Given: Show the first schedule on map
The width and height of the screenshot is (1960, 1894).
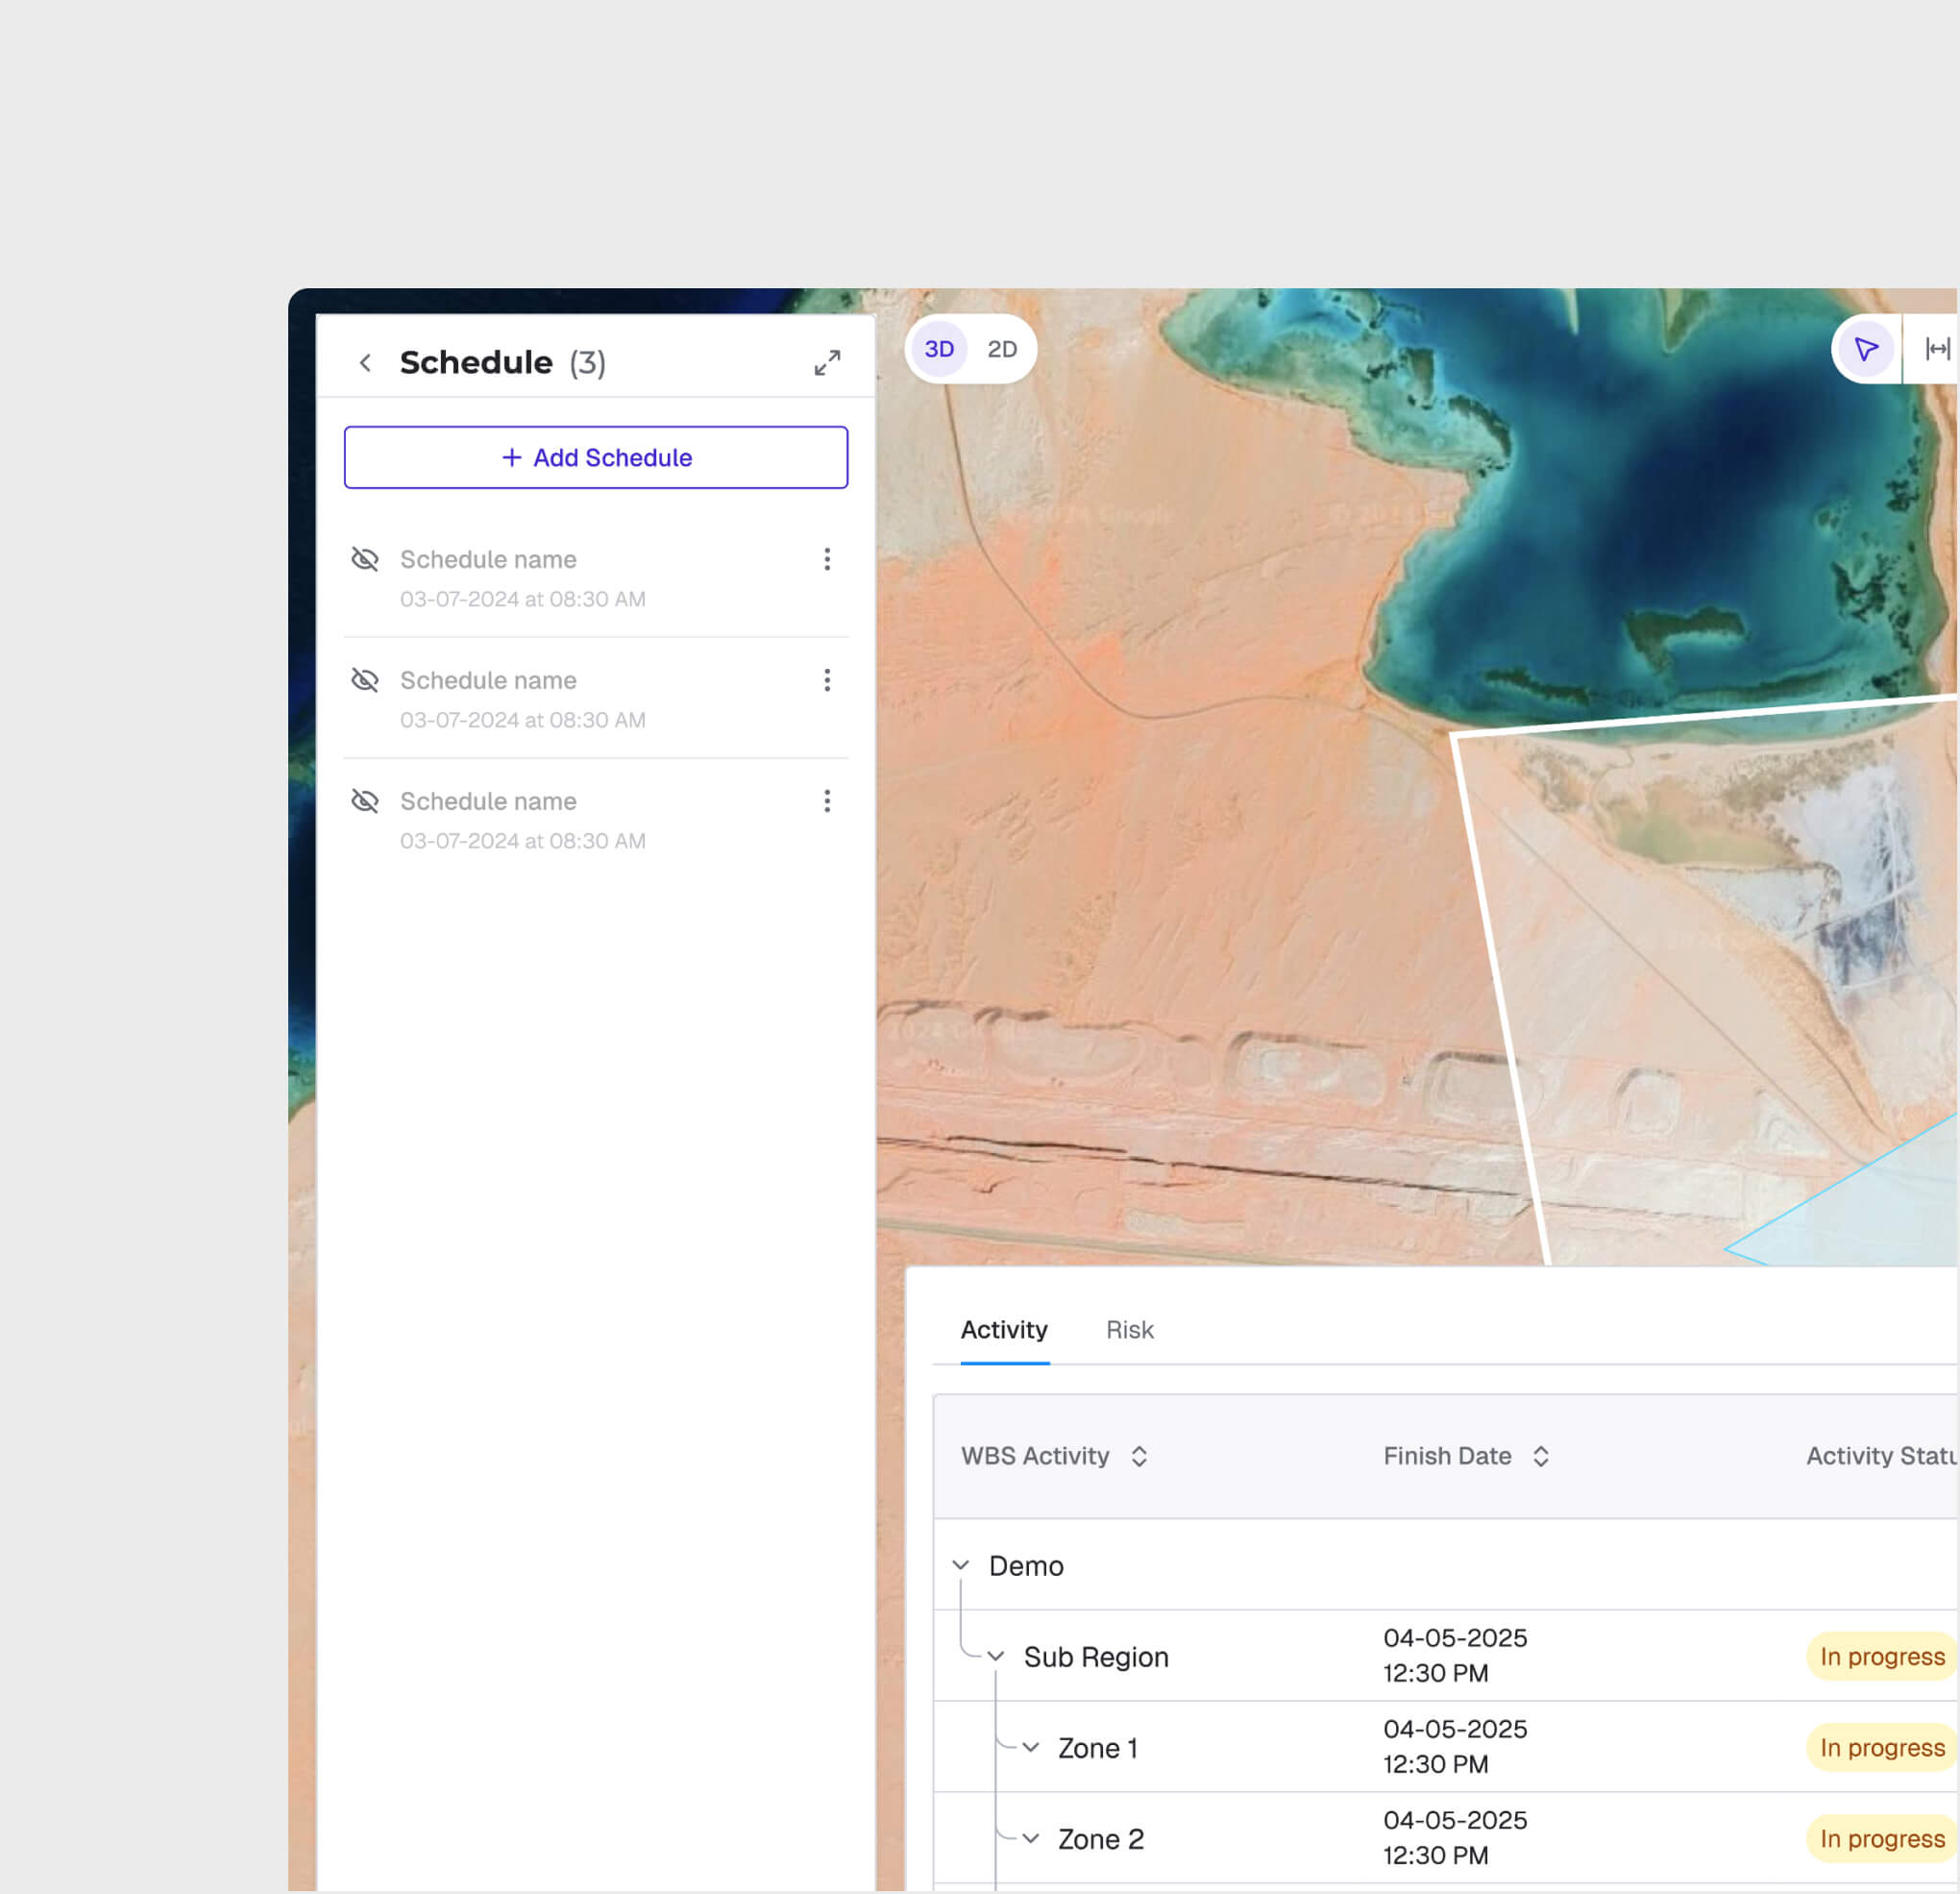Looking at the screenshot, I should point(365,559).
